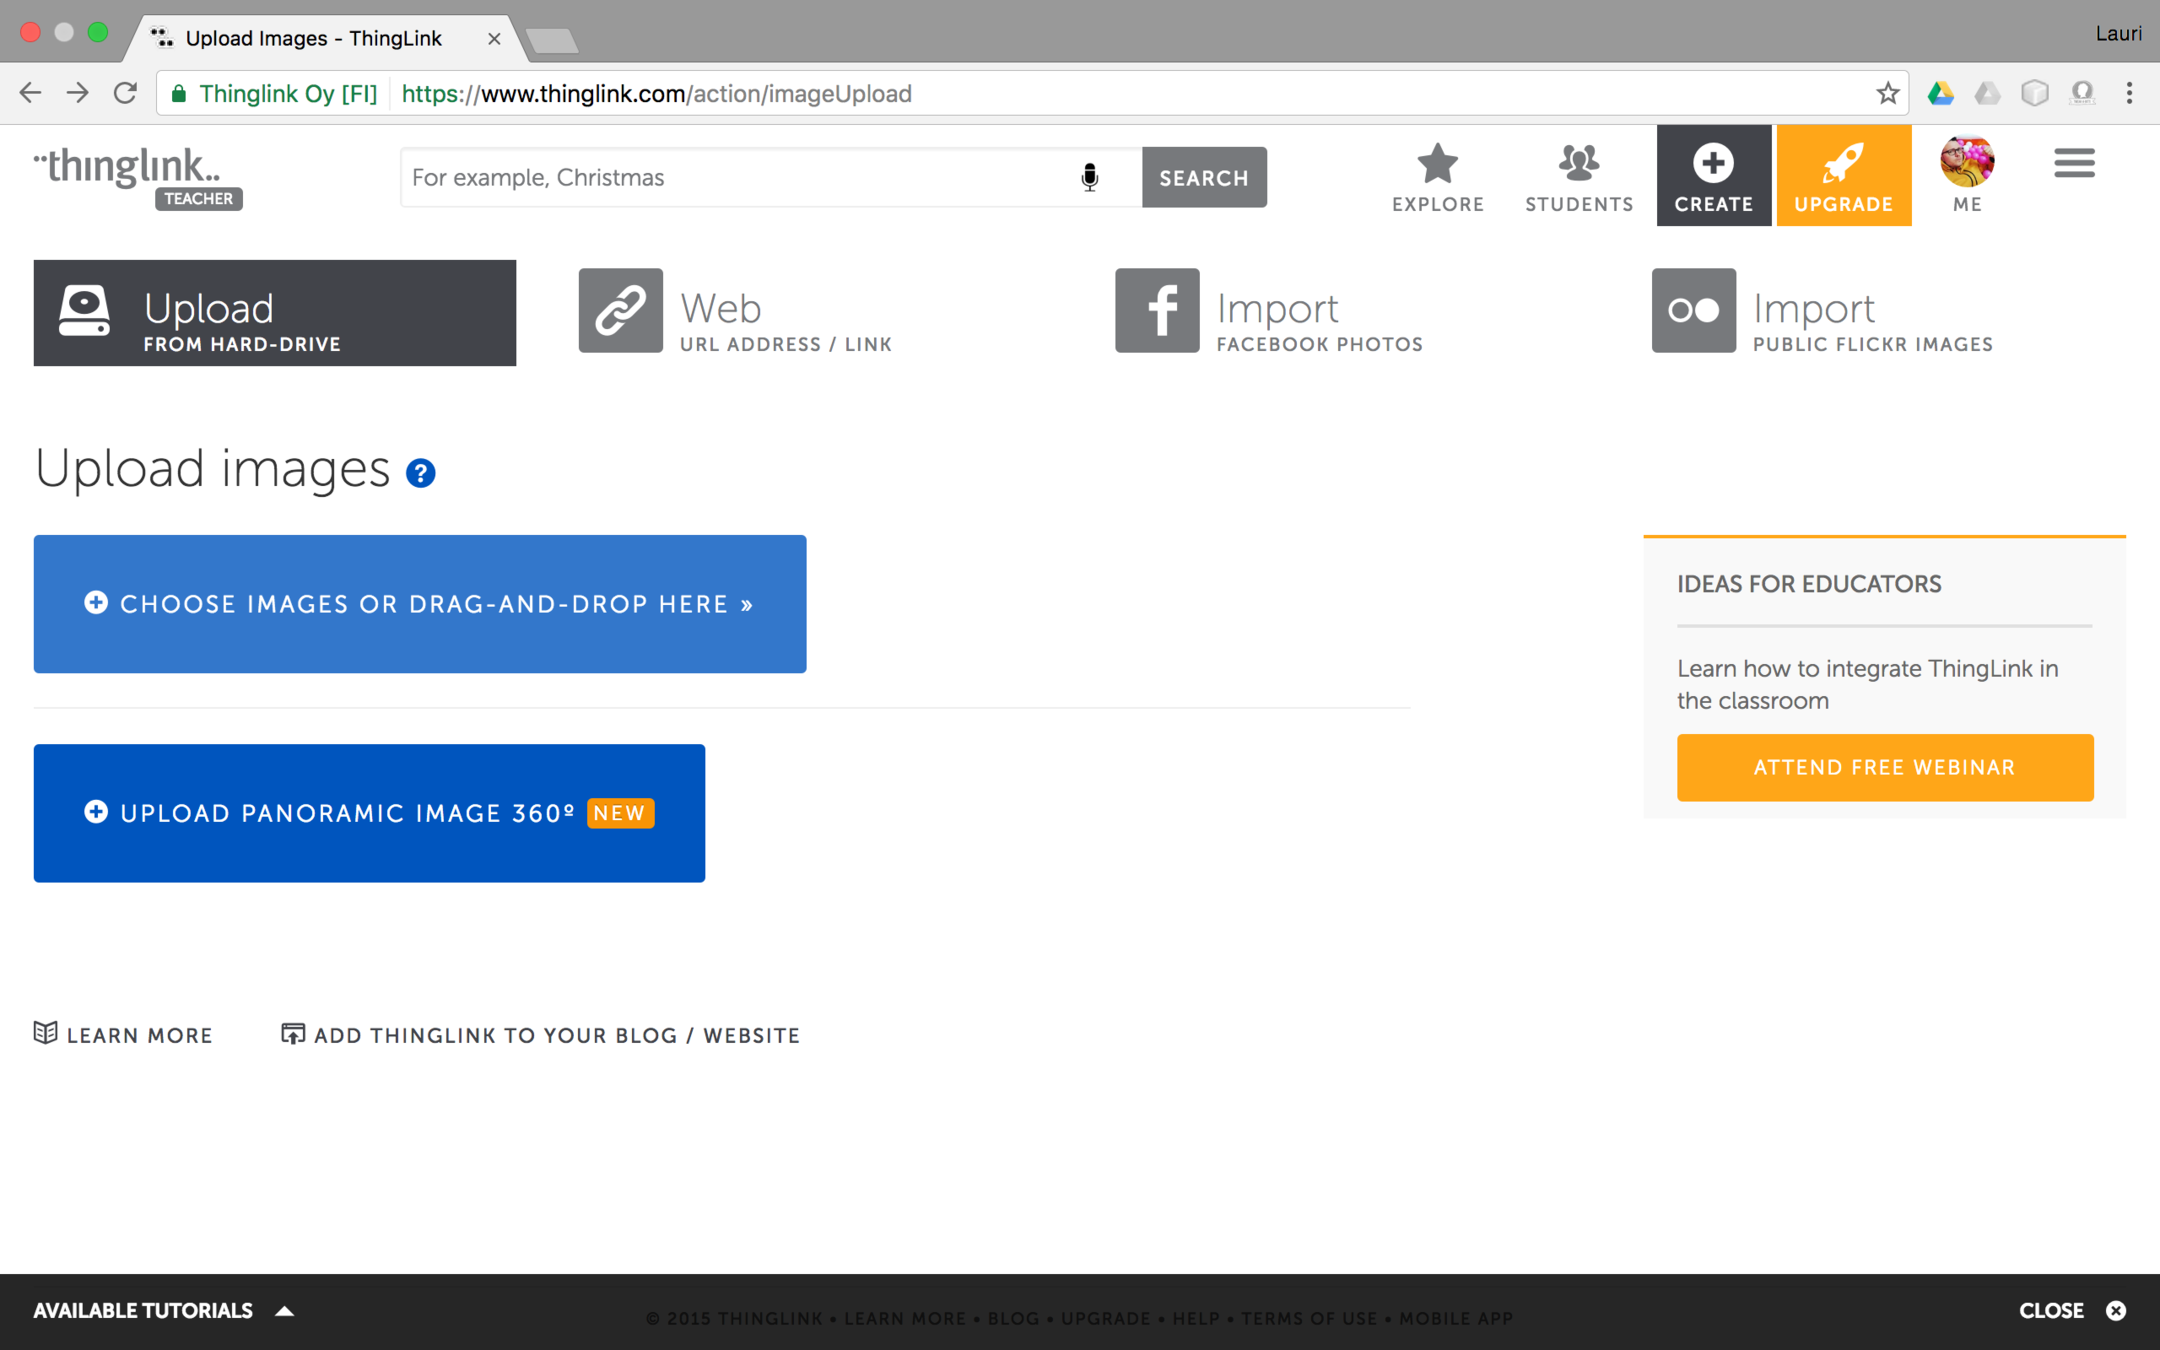Bookmark page with the star icon
Screen dimensions: 2160x1350
(1887, 94)
